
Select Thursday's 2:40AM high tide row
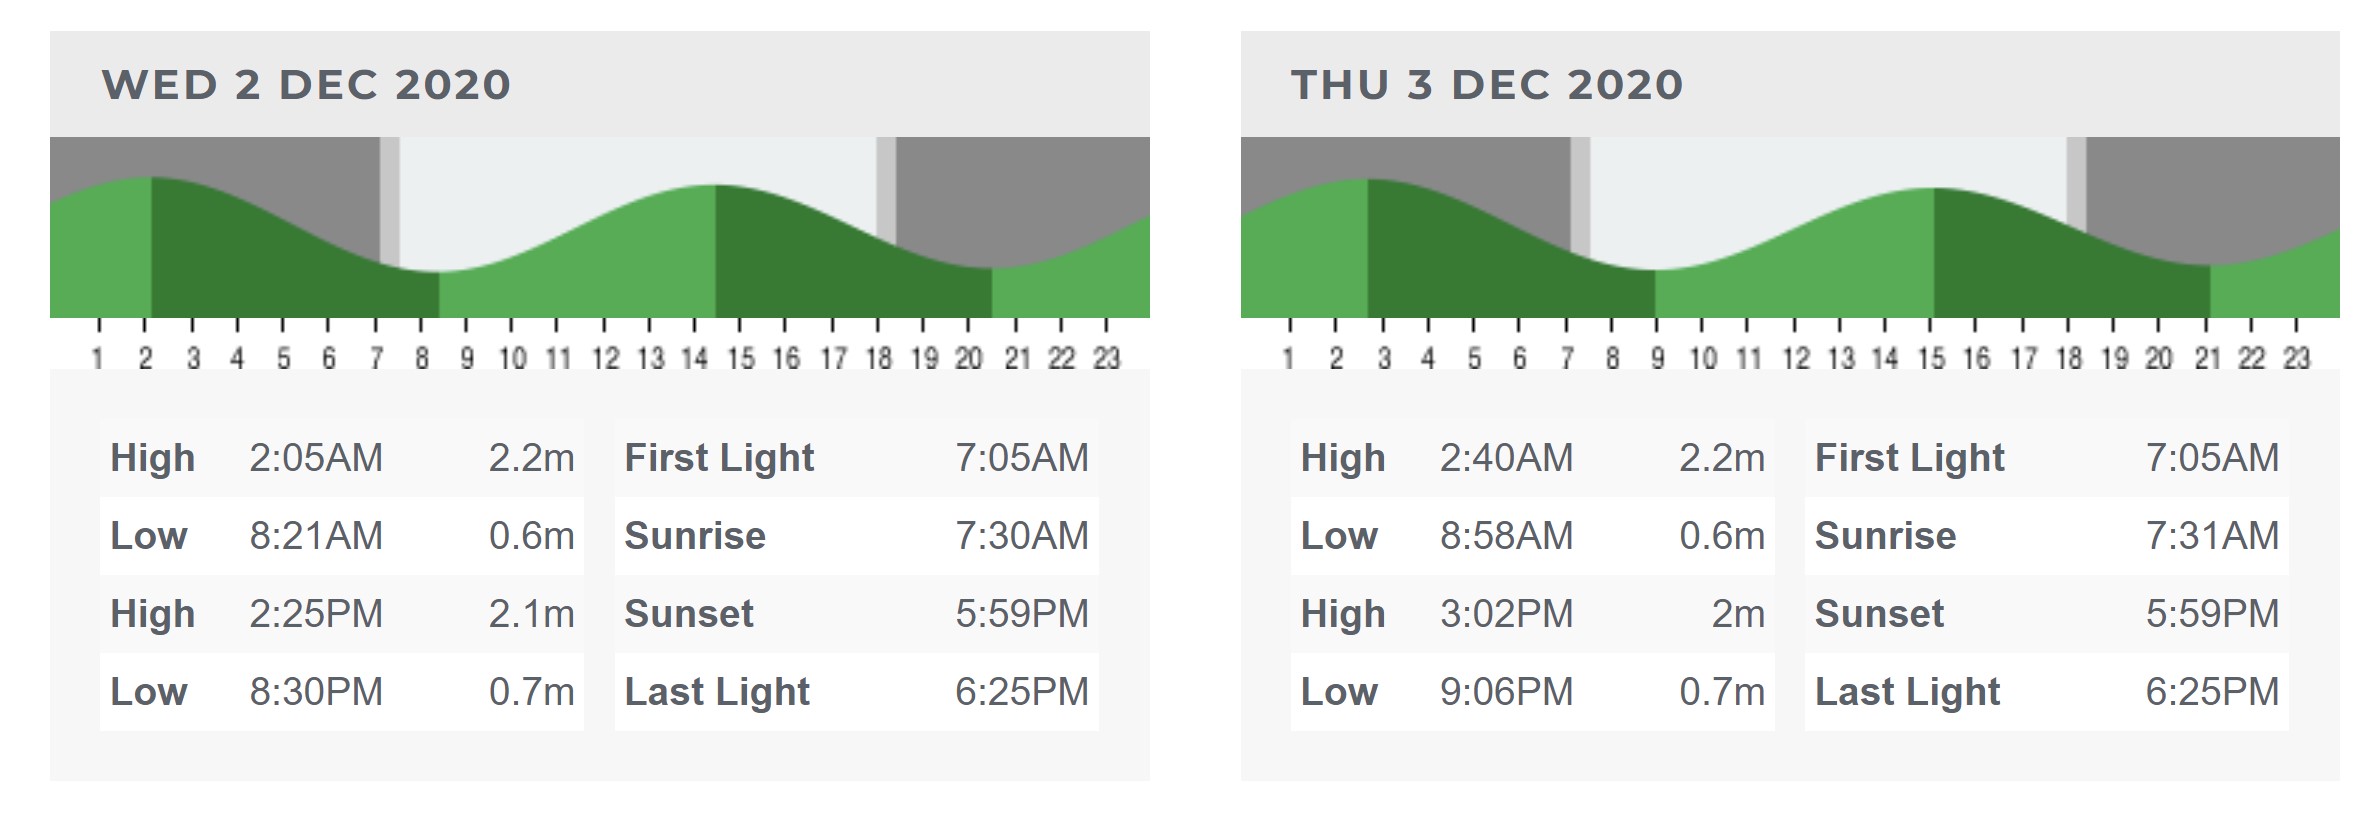point(1532,458)
